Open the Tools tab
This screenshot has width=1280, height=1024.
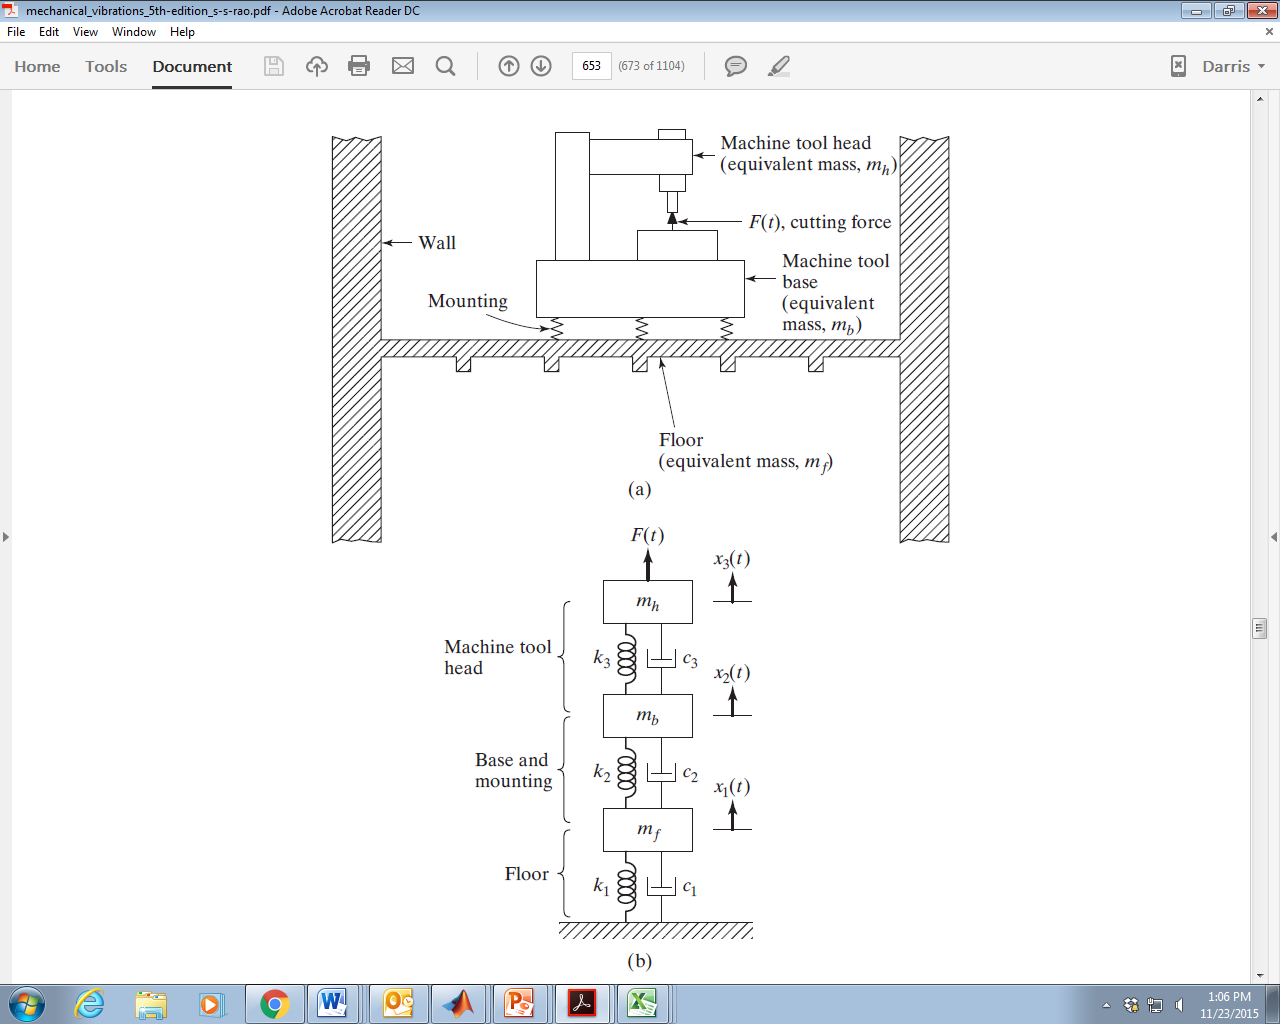coord(105,66)
